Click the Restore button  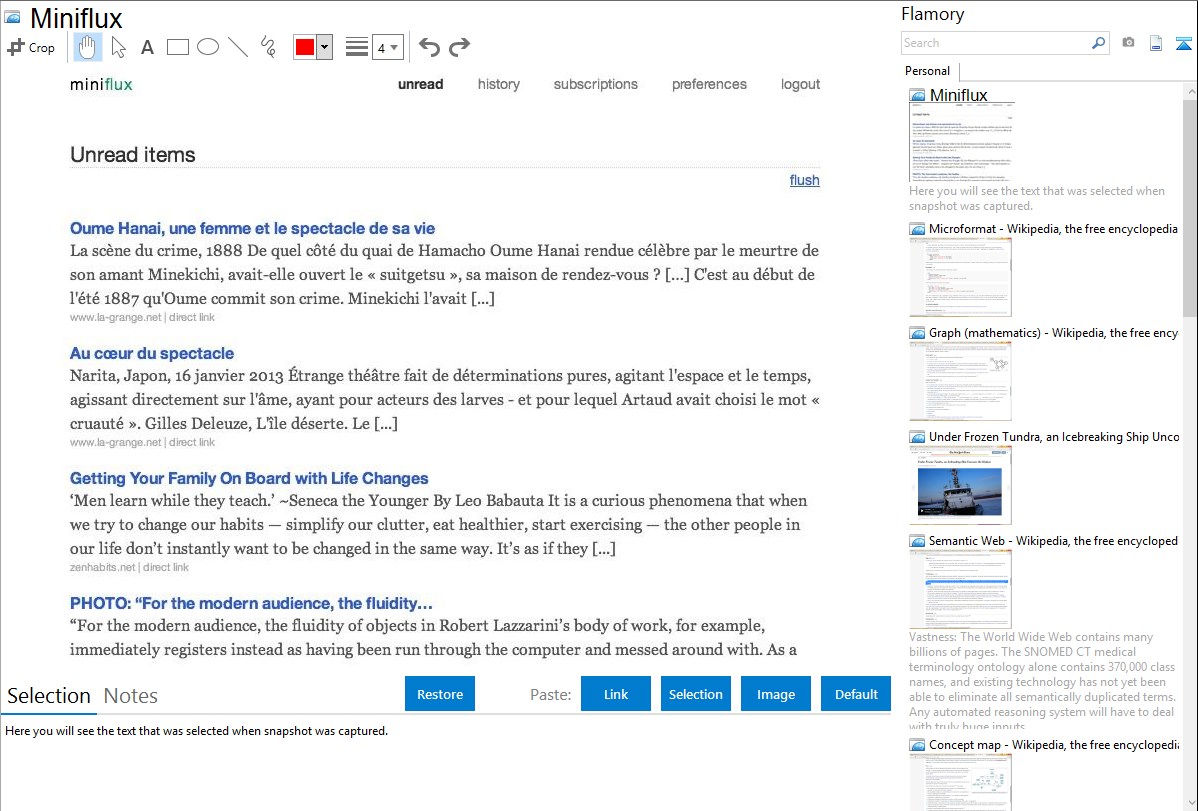440,694
